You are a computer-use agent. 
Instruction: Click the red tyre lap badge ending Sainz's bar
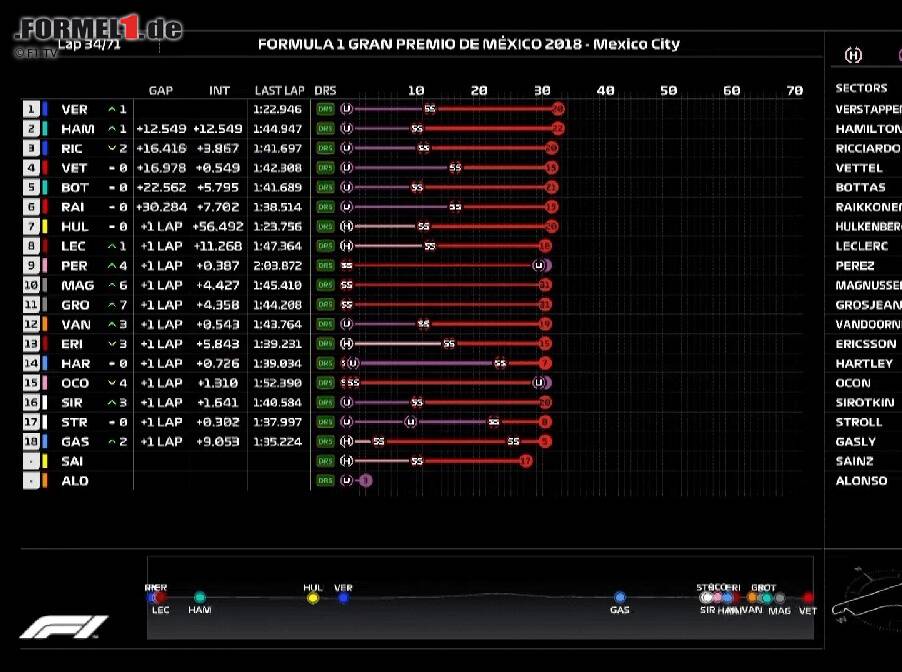click(x=526, y=461)
